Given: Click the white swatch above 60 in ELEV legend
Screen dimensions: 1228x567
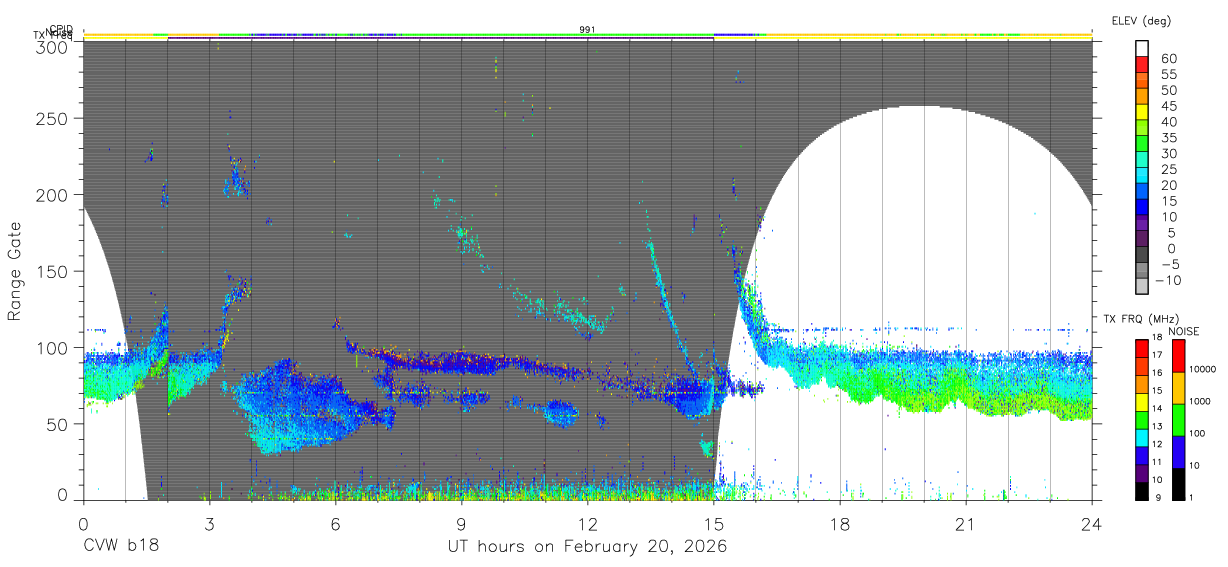Looking at the screenshot, I should click(1142, 48).
